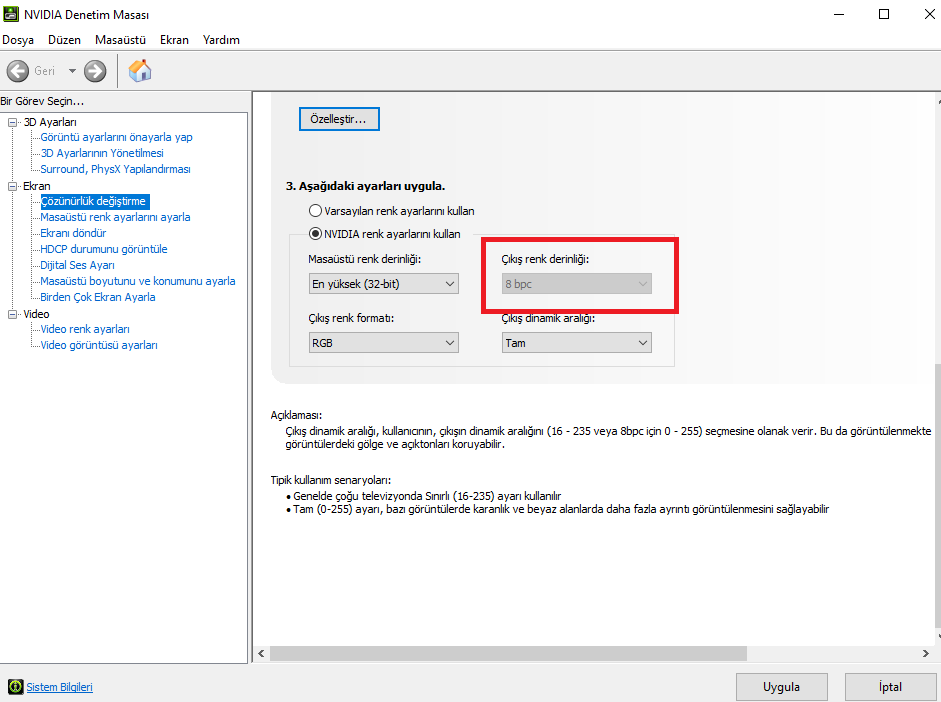Click the İptal button
941x702 pixels.
coord(891,687)
